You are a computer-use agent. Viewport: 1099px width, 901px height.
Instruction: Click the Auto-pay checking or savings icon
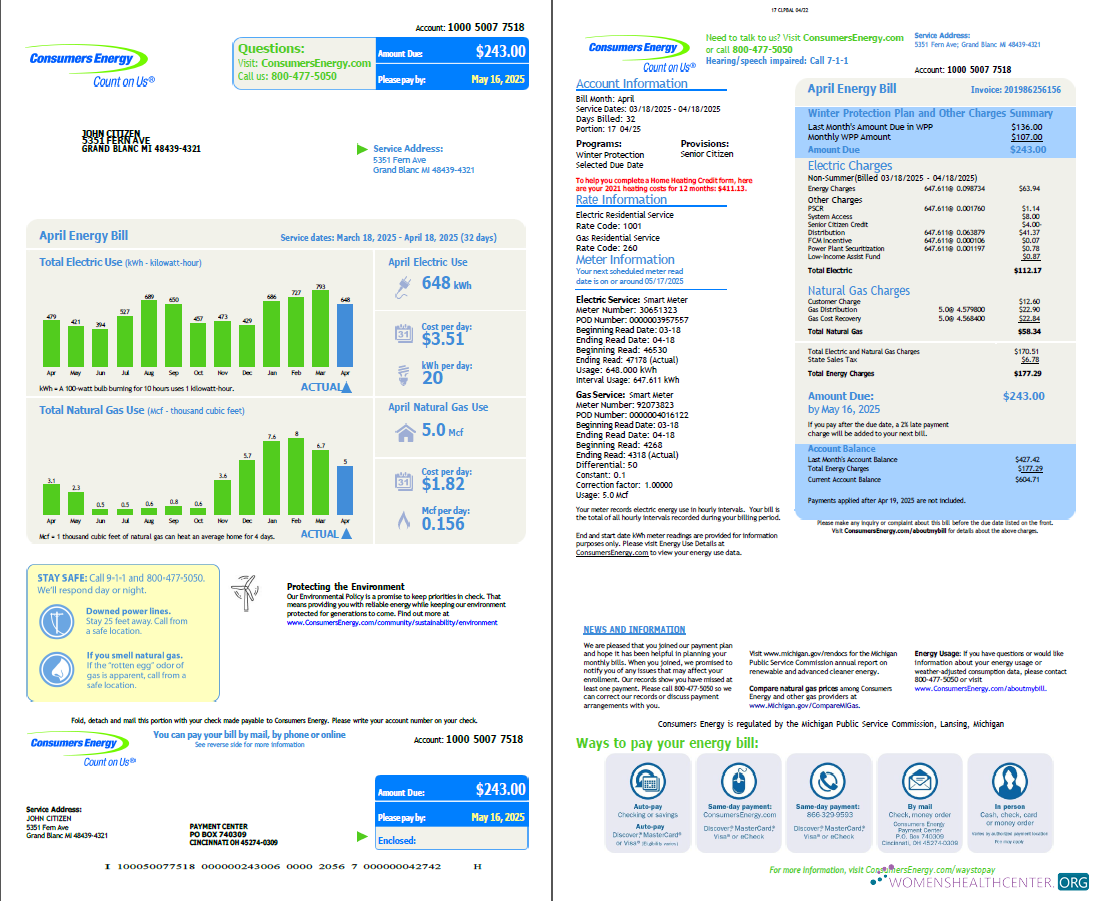coord(649,784)
